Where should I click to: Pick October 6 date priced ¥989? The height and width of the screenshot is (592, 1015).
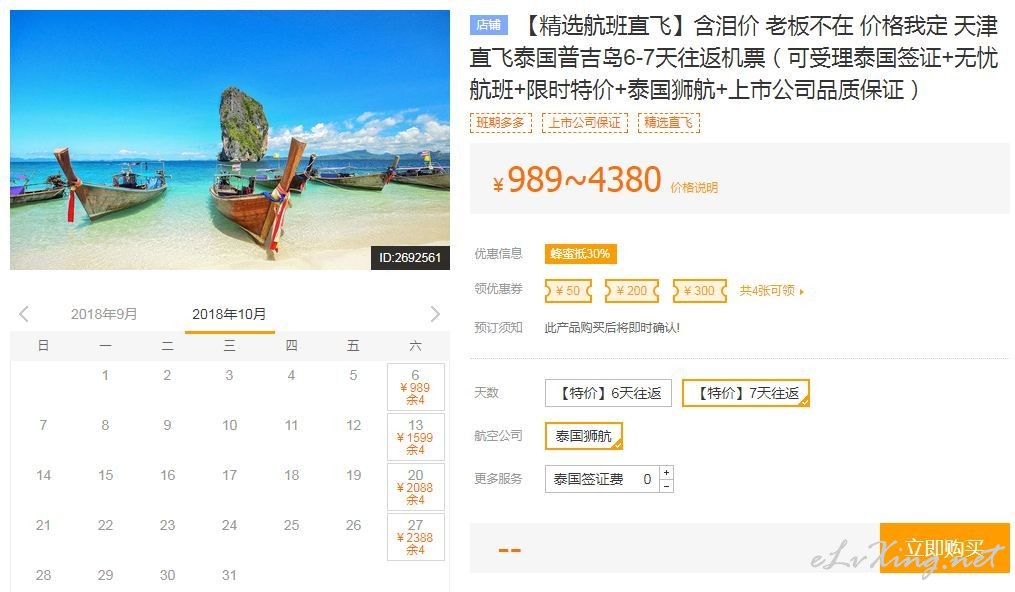416,387
